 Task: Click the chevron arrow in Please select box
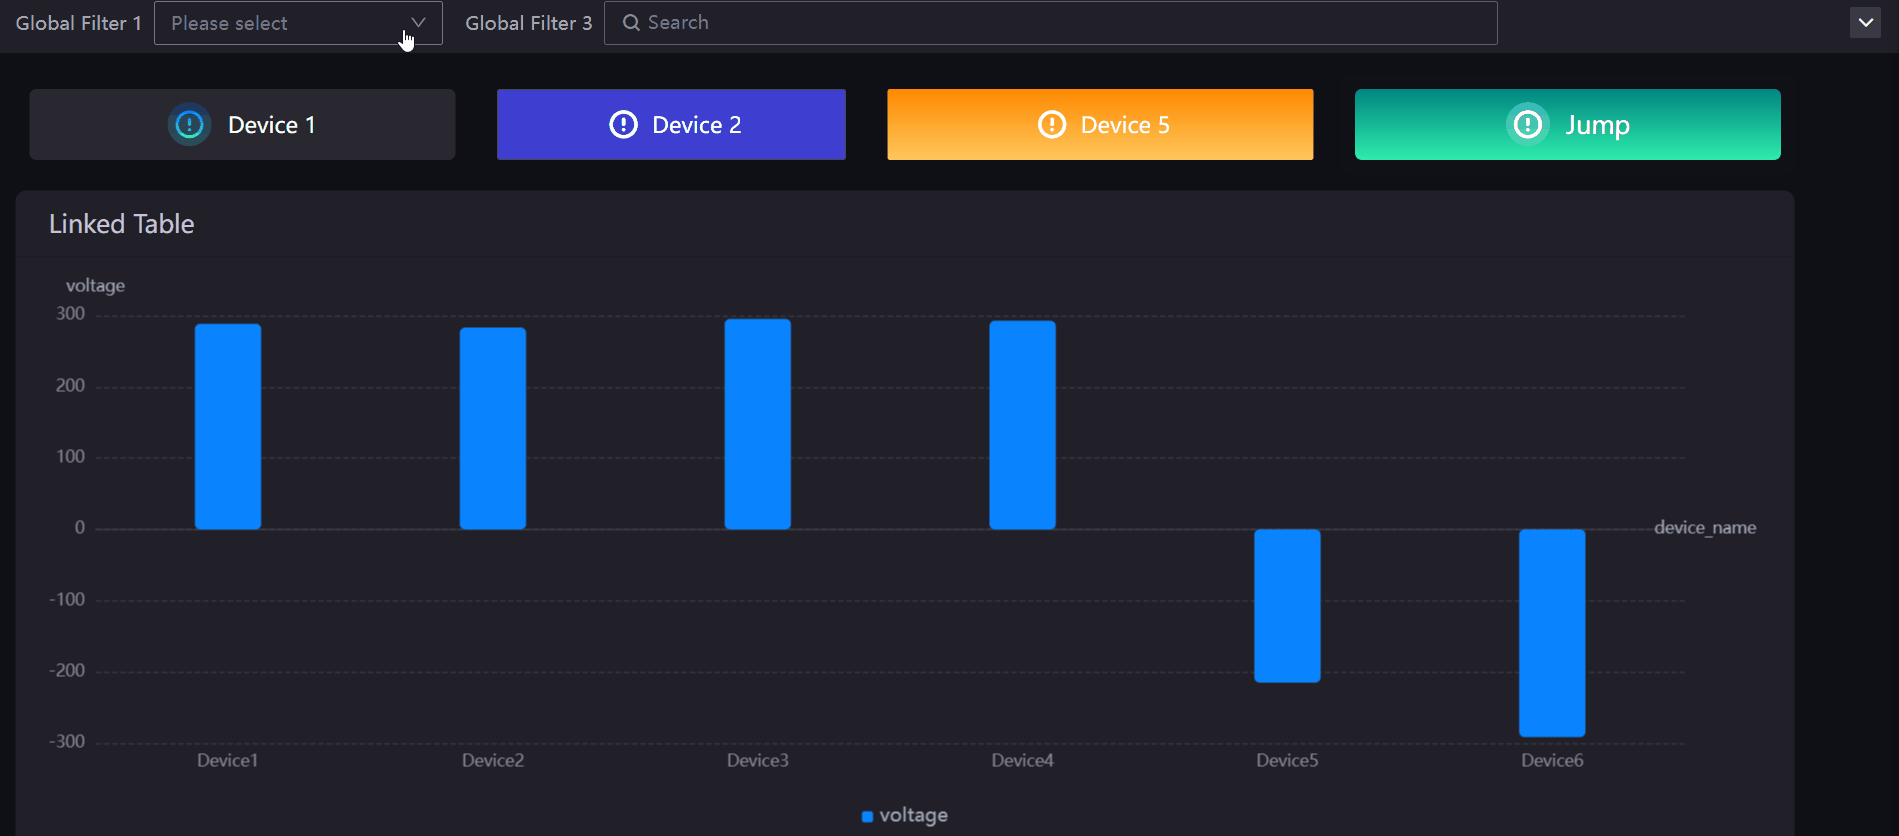coord(419,22)
